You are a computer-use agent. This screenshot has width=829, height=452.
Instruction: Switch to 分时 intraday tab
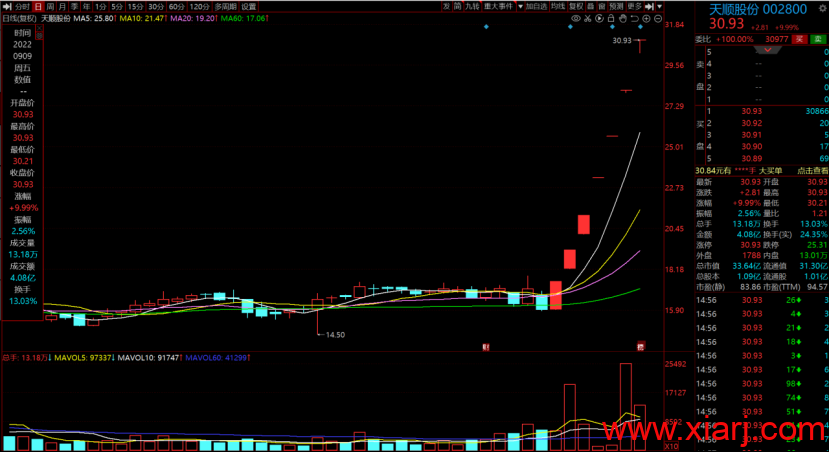(22, 6)
